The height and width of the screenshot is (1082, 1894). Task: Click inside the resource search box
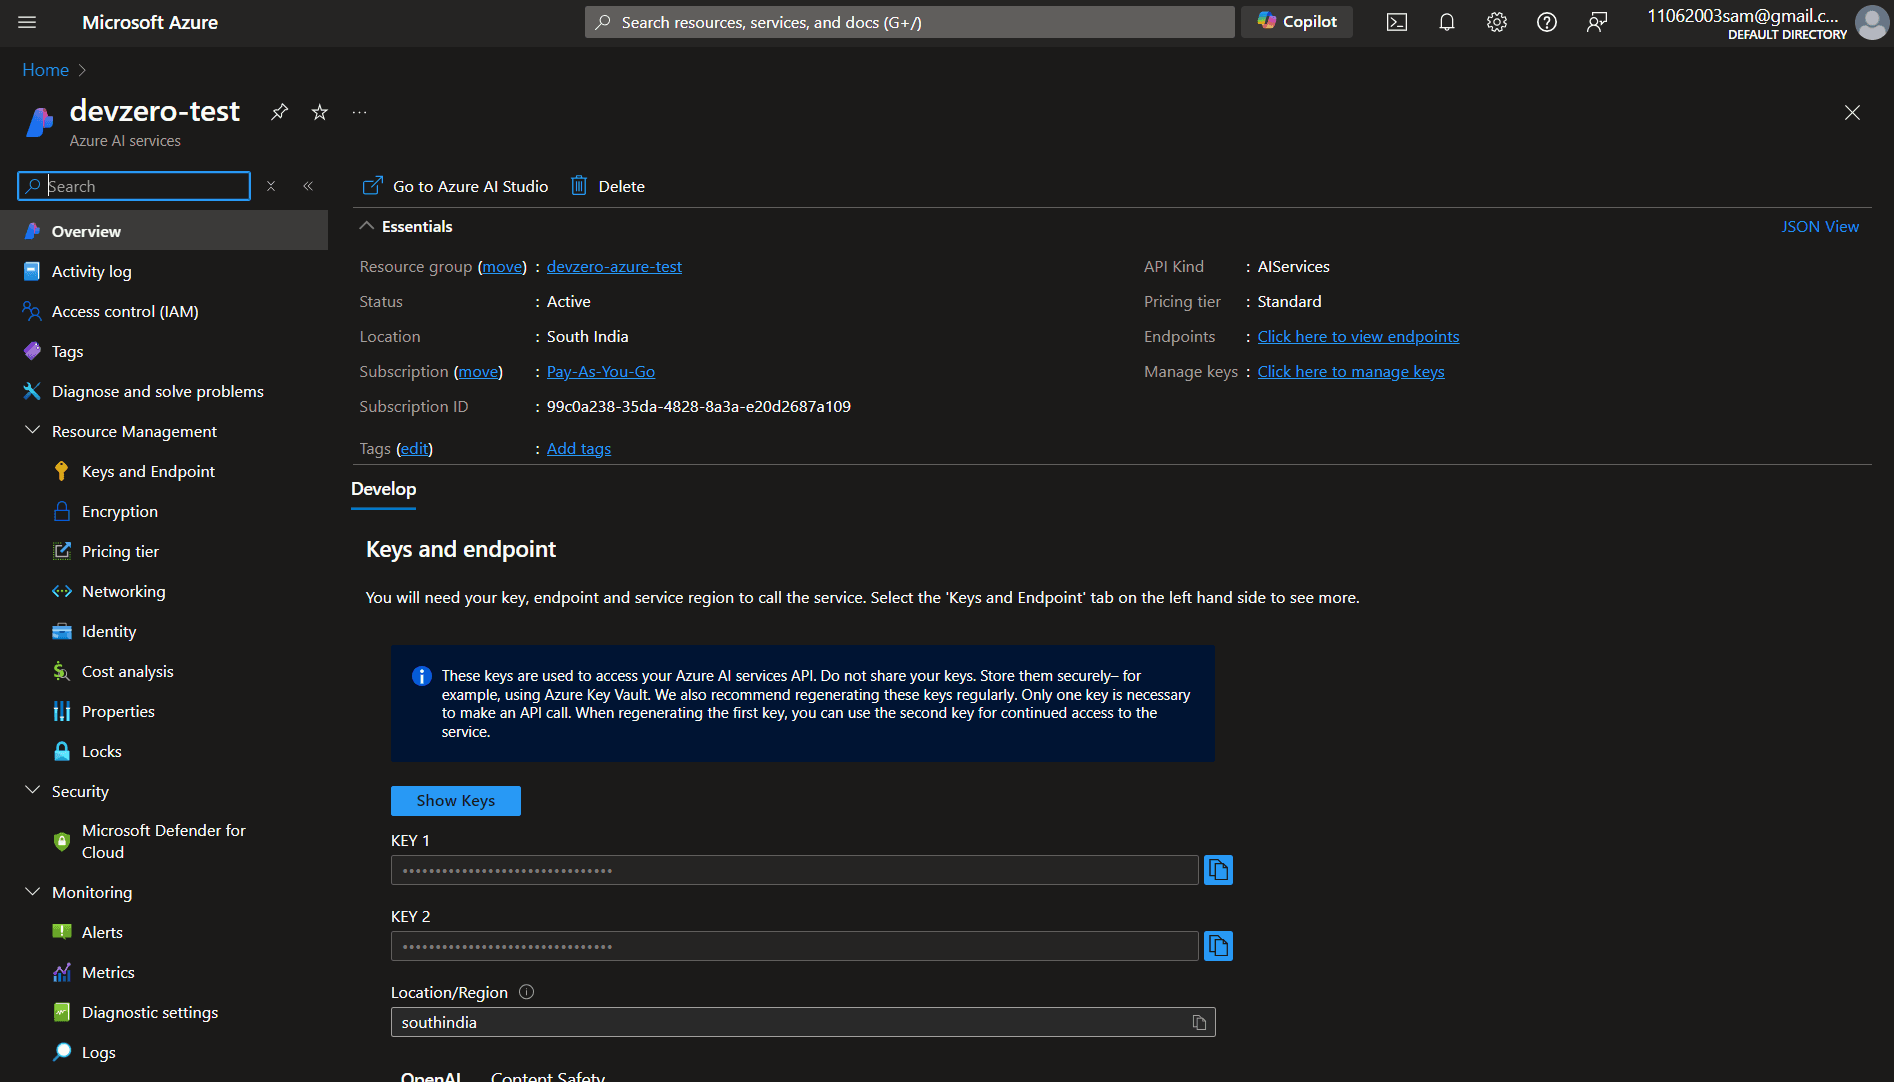(133, 185)
